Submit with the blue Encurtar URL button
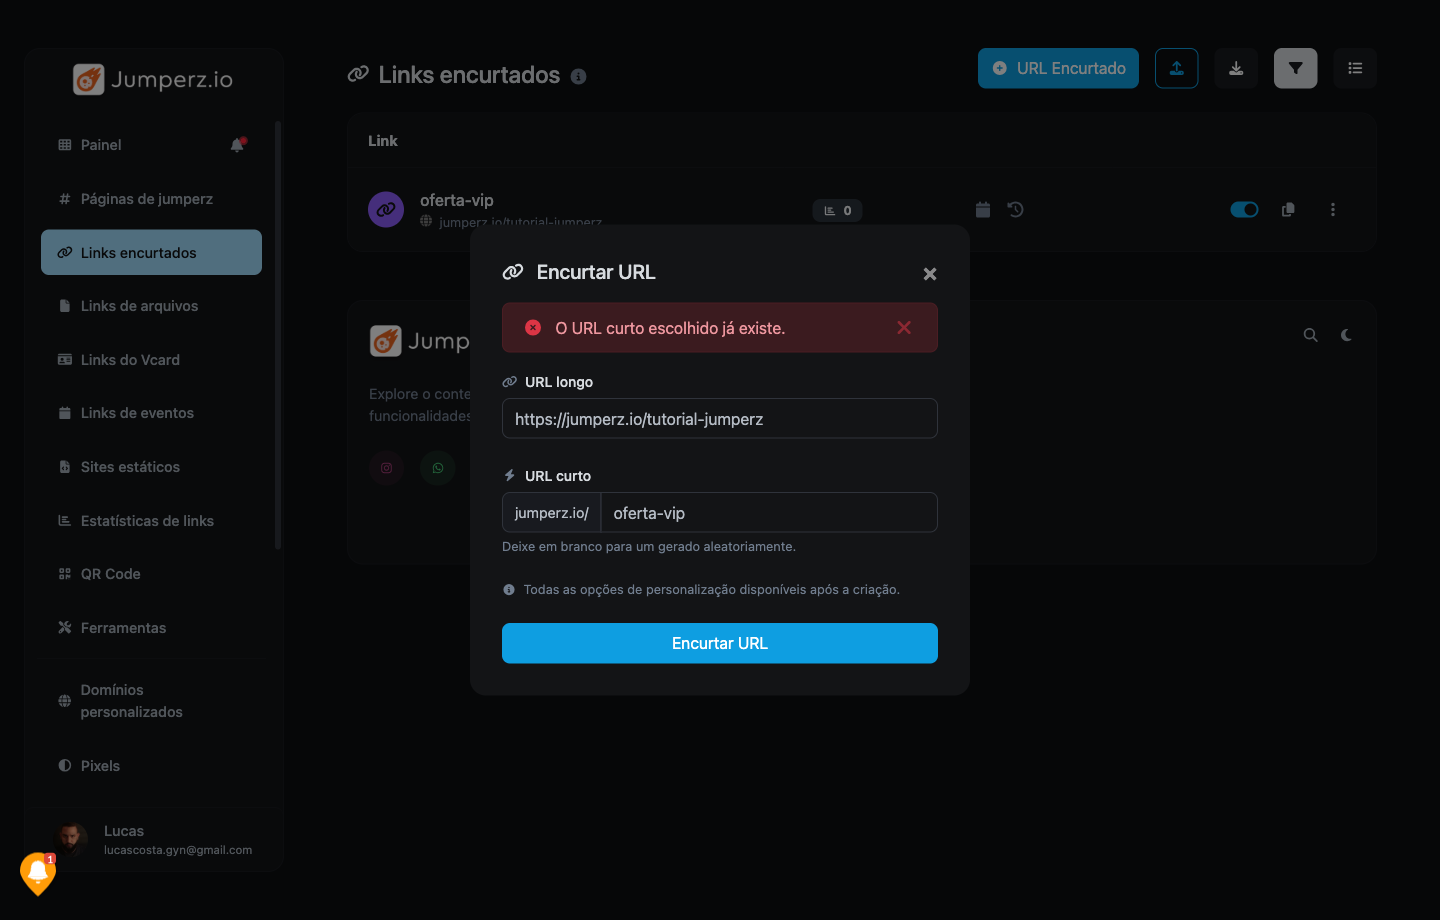Screen dimensions: 1440x920 coord(720,643)
